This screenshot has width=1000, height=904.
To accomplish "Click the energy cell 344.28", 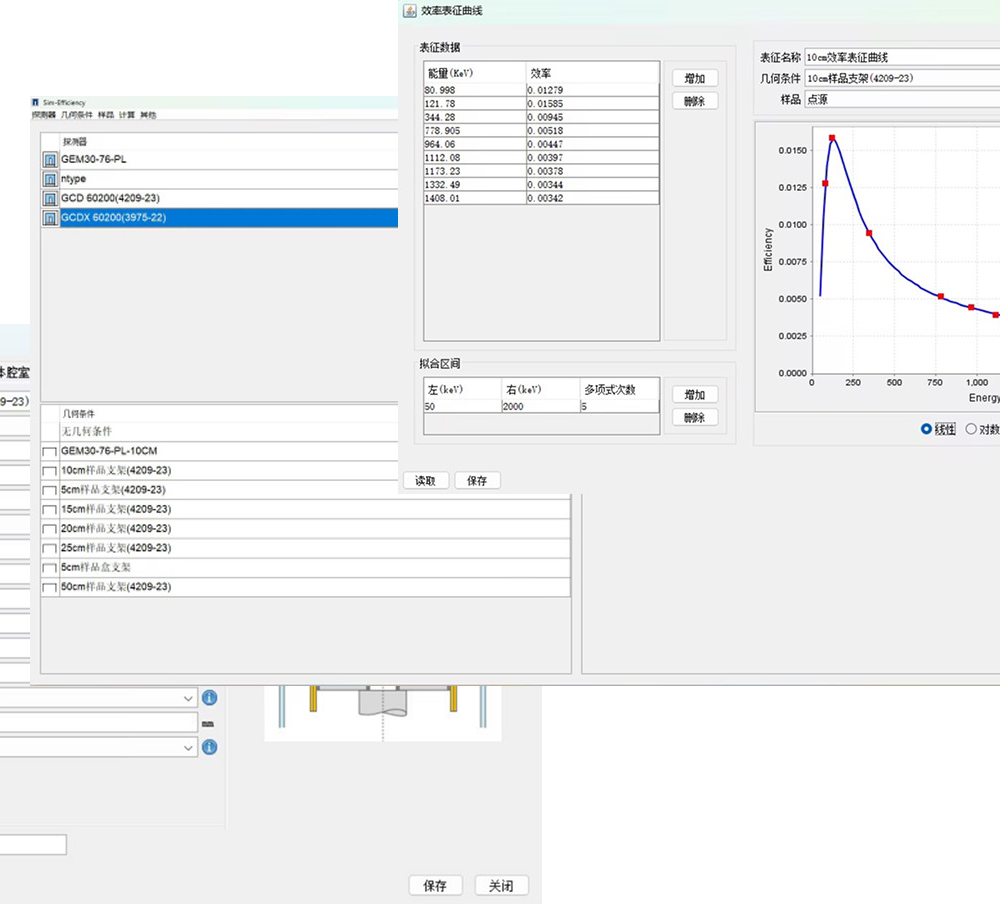I will click(474, 117).
